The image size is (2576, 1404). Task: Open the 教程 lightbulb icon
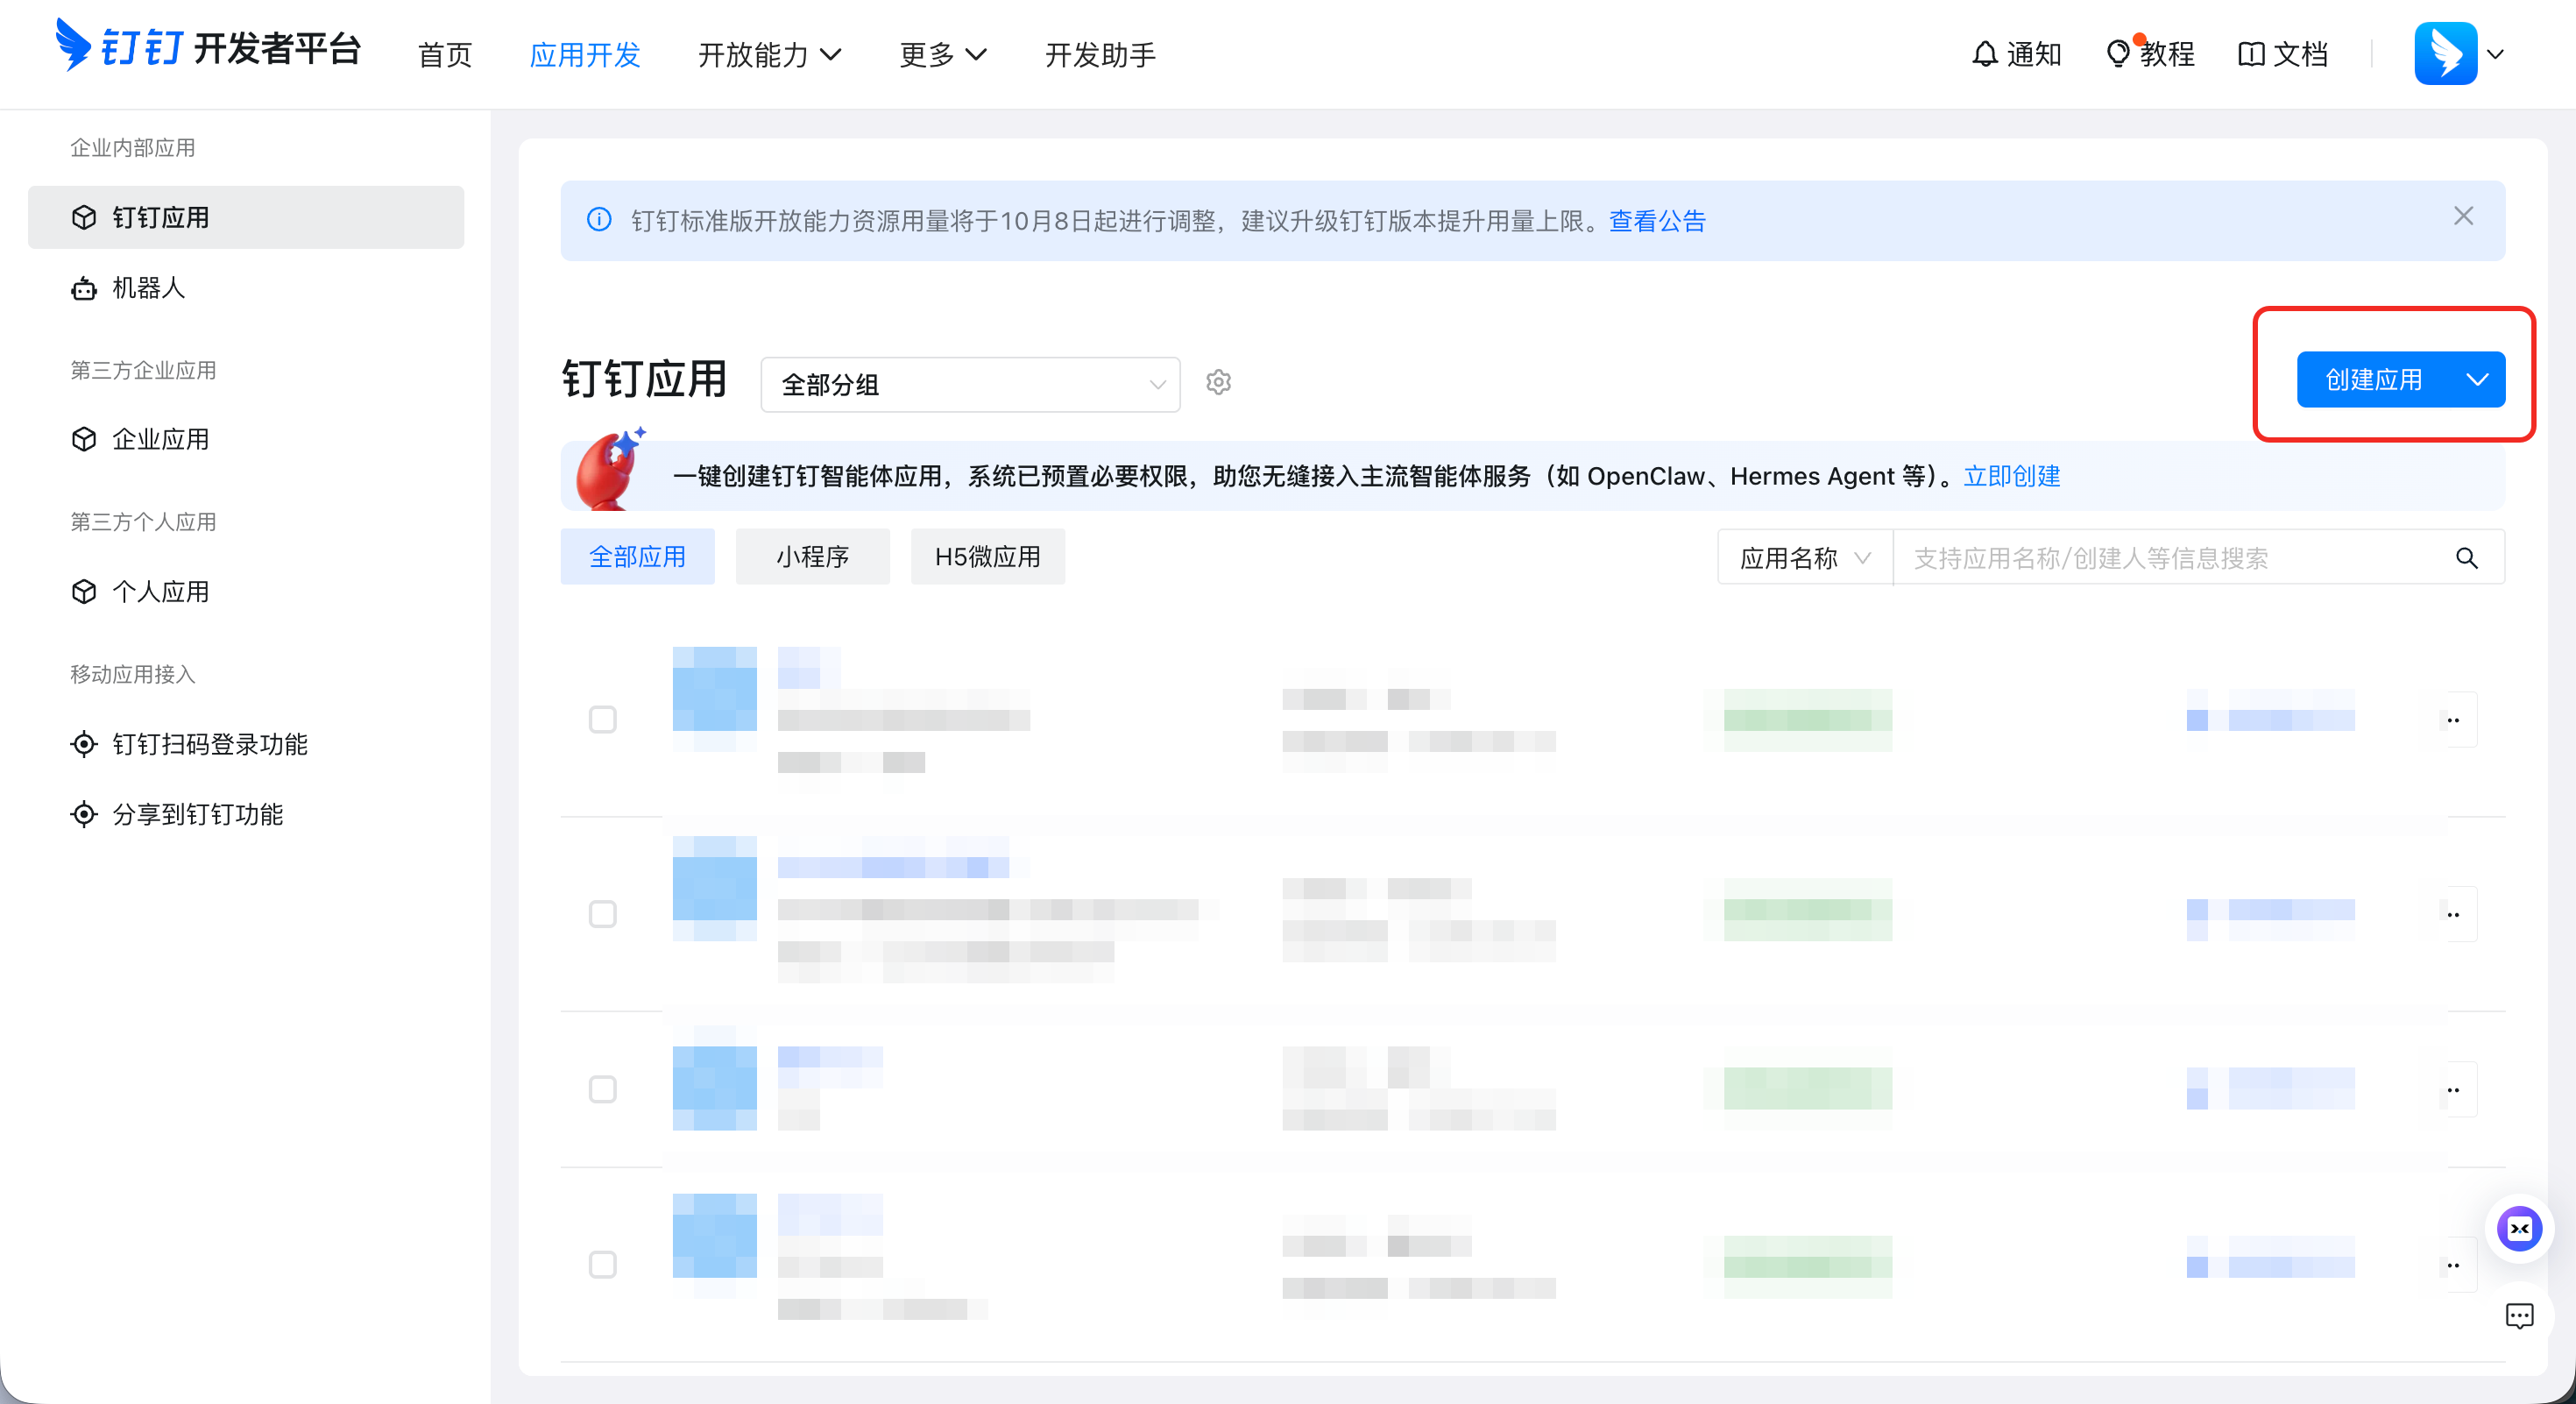(x=2118, y=53)
